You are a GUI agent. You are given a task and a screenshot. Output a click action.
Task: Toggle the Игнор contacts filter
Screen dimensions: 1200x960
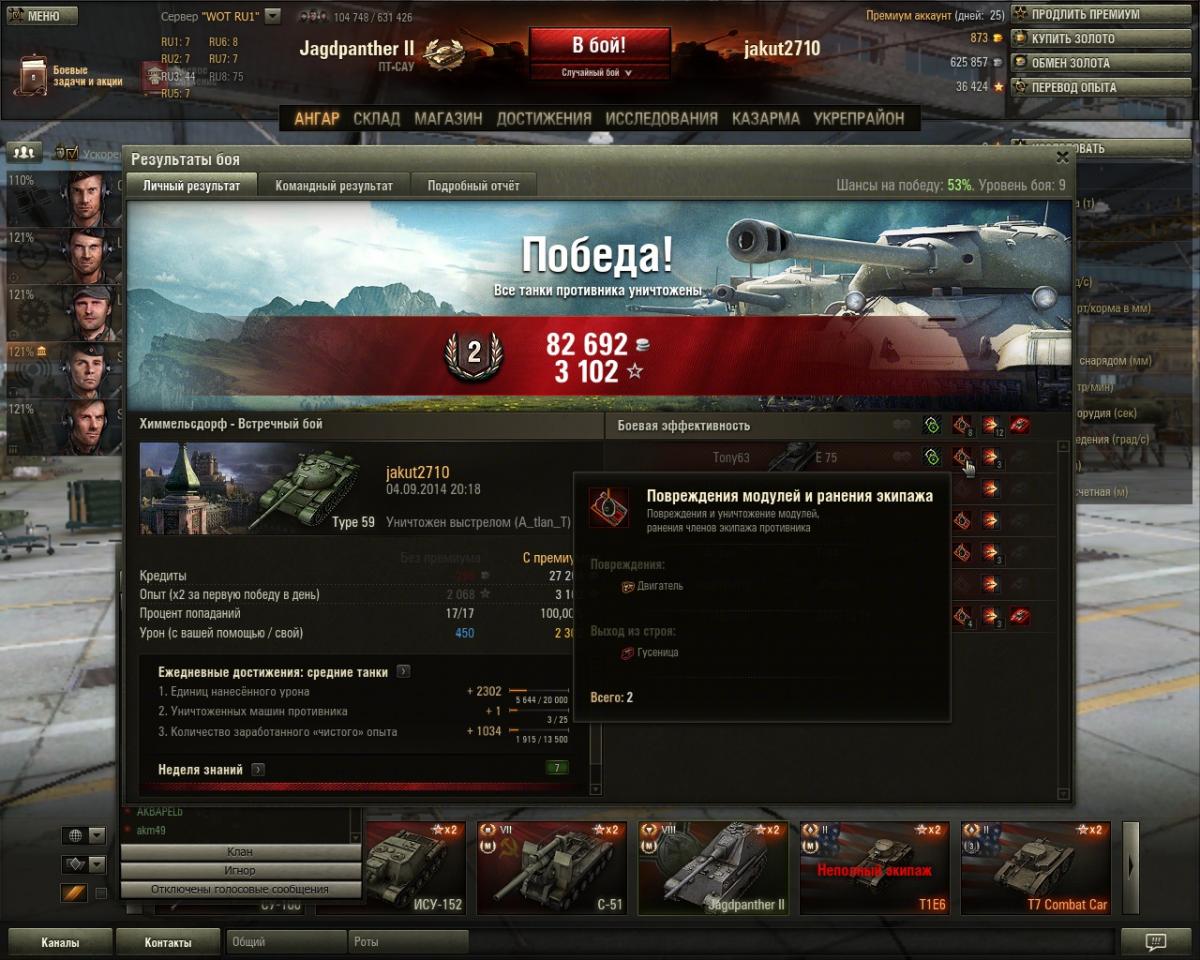pos(240,871)
